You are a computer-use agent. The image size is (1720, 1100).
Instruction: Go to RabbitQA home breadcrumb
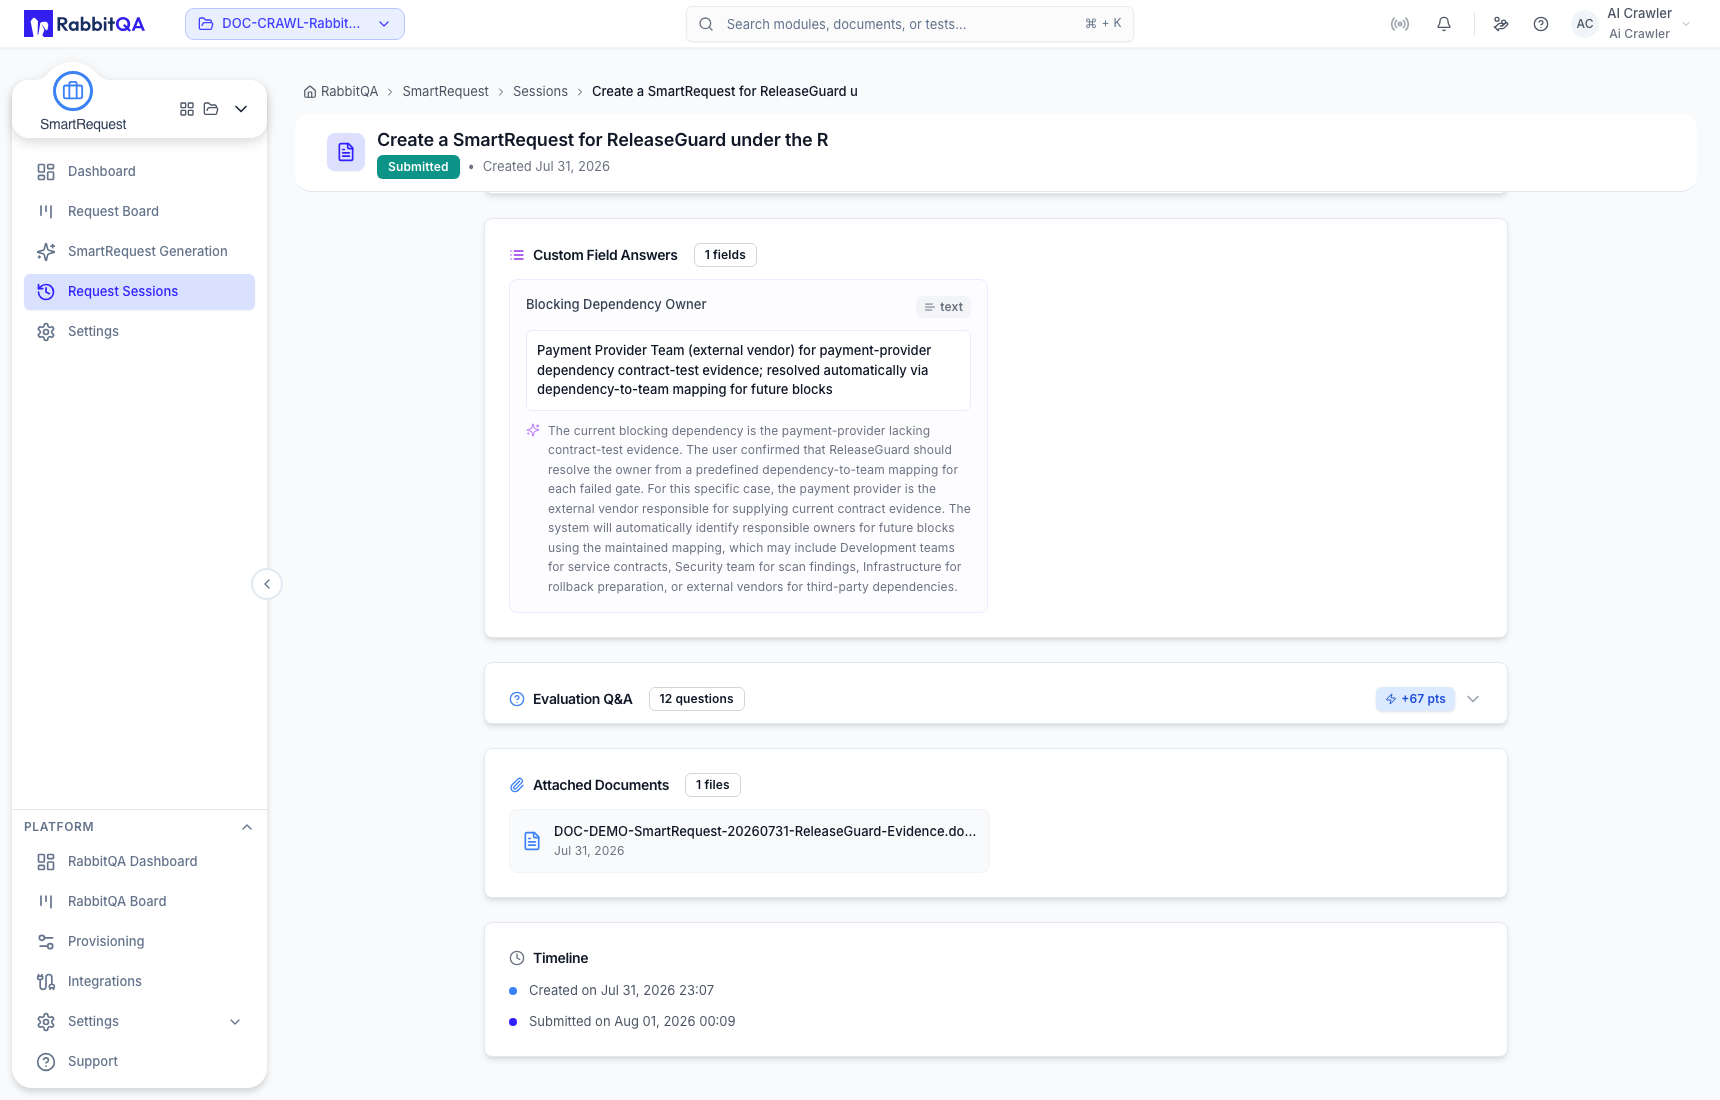click(341, 92)
